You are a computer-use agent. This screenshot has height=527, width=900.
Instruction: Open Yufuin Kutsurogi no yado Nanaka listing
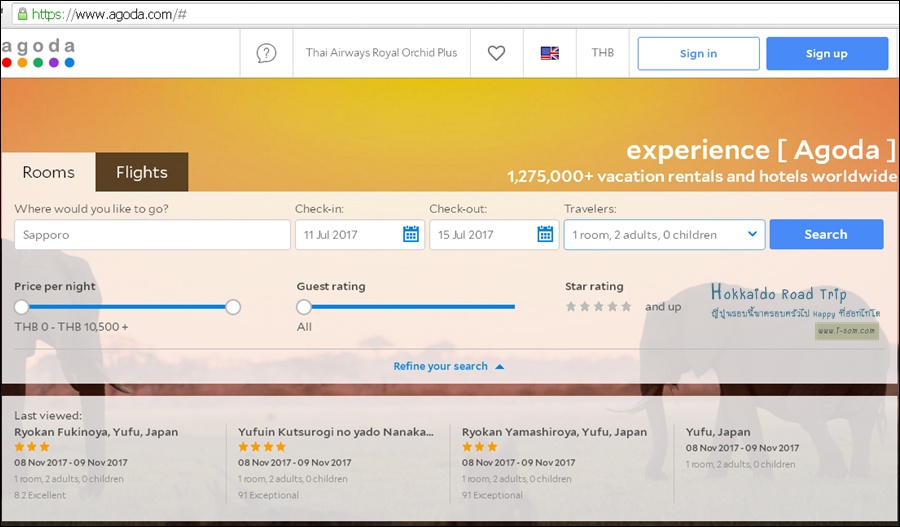pos(336,432)
